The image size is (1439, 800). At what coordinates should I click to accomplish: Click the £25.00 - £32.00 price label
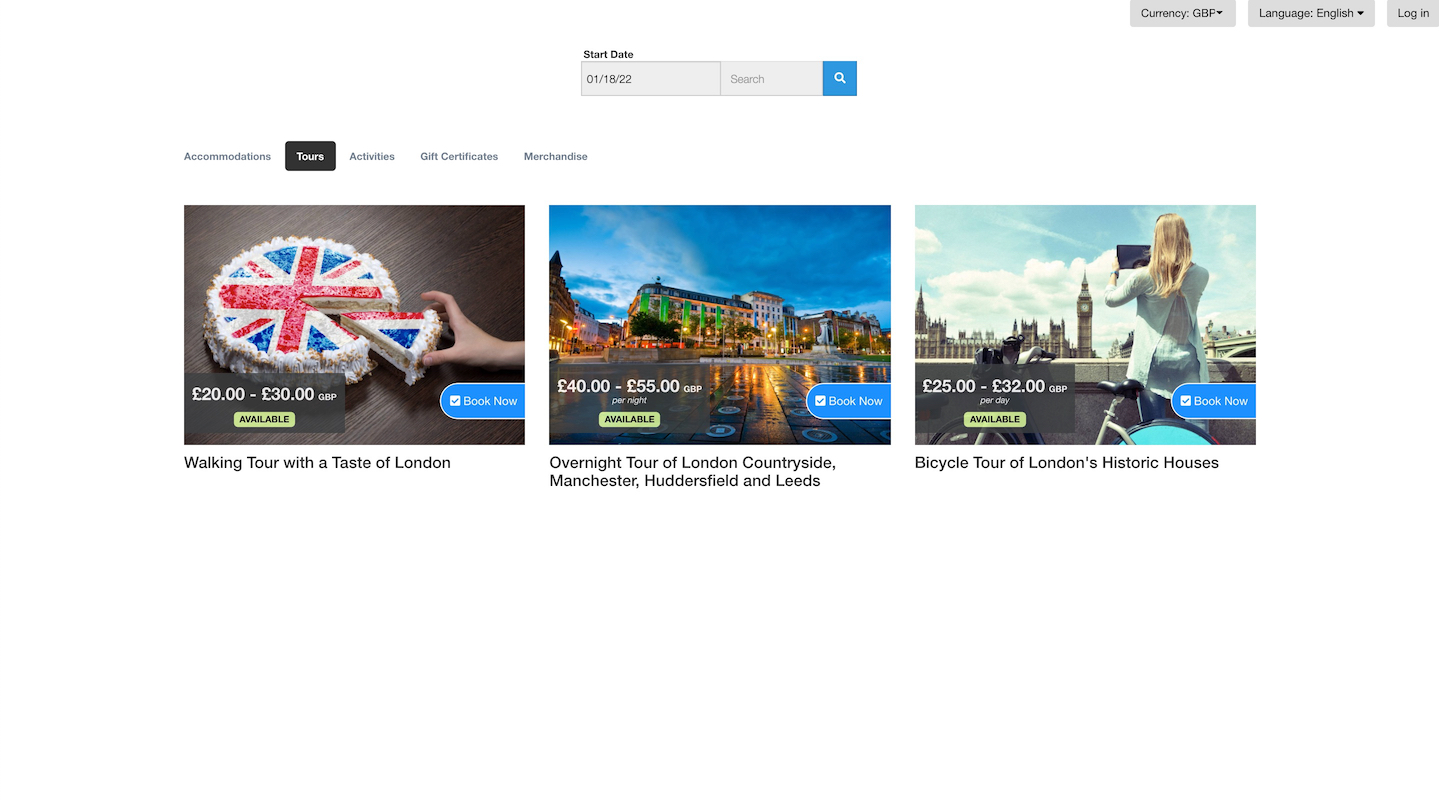(995, 386)
